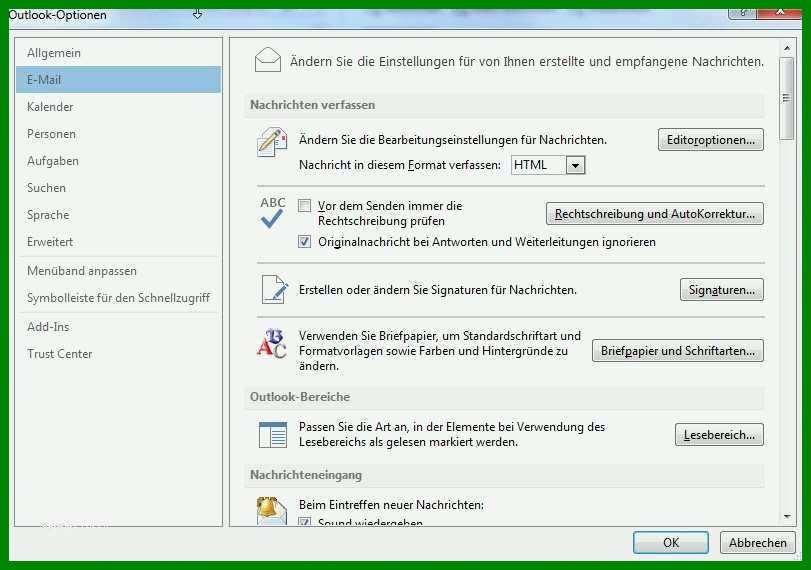
Task: Open the Signaturen dialog
Action: [x=722, y=290]
